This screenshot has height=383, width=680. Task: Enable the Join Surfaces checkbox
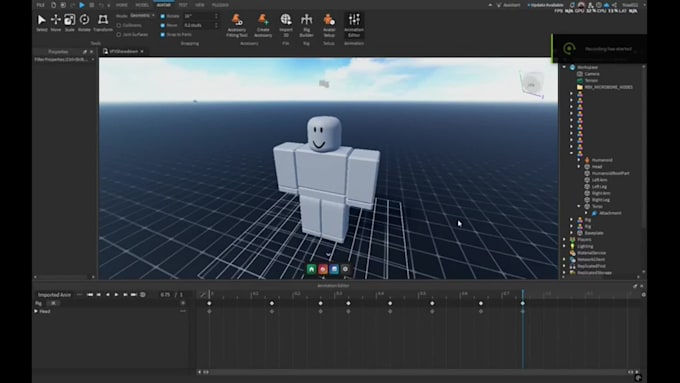(x=118, y=34)
